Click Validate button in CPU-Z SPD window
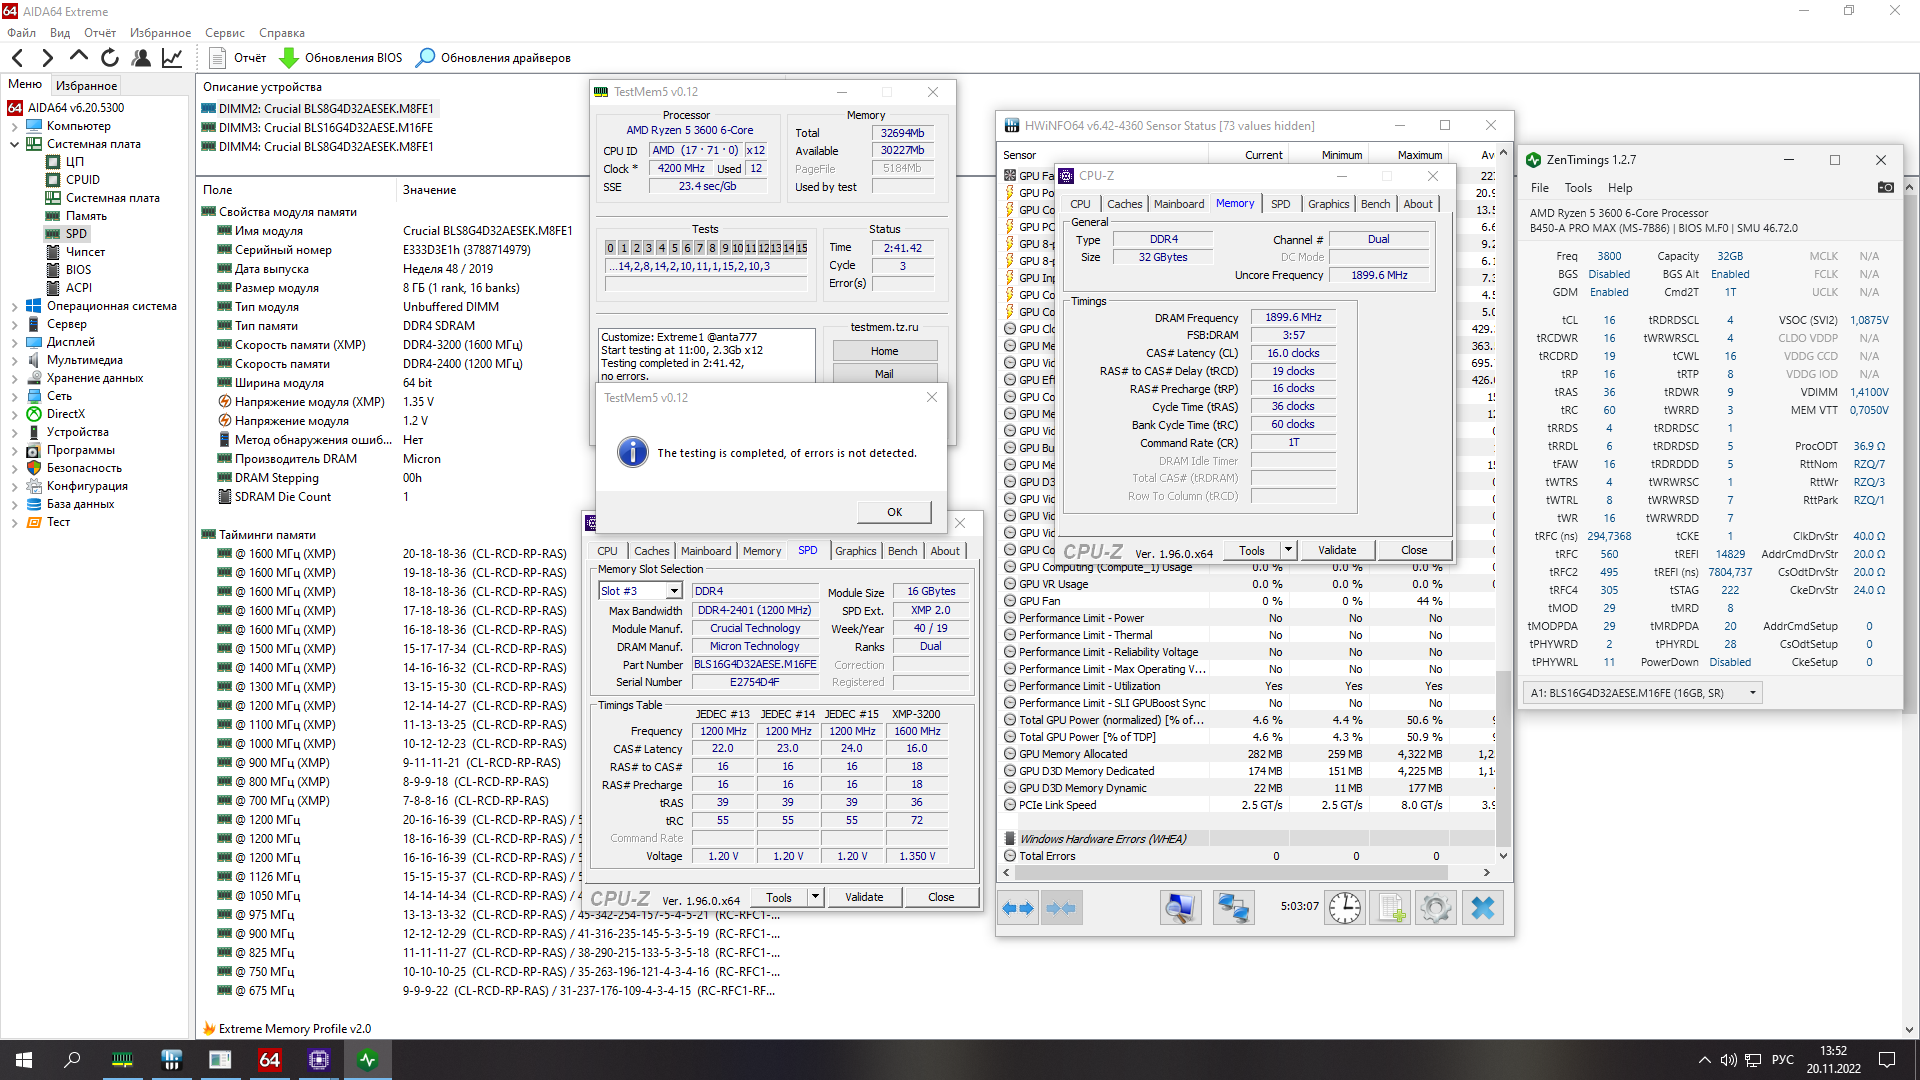Viewport: 1920px width, 1080px height. coord(863,897)
